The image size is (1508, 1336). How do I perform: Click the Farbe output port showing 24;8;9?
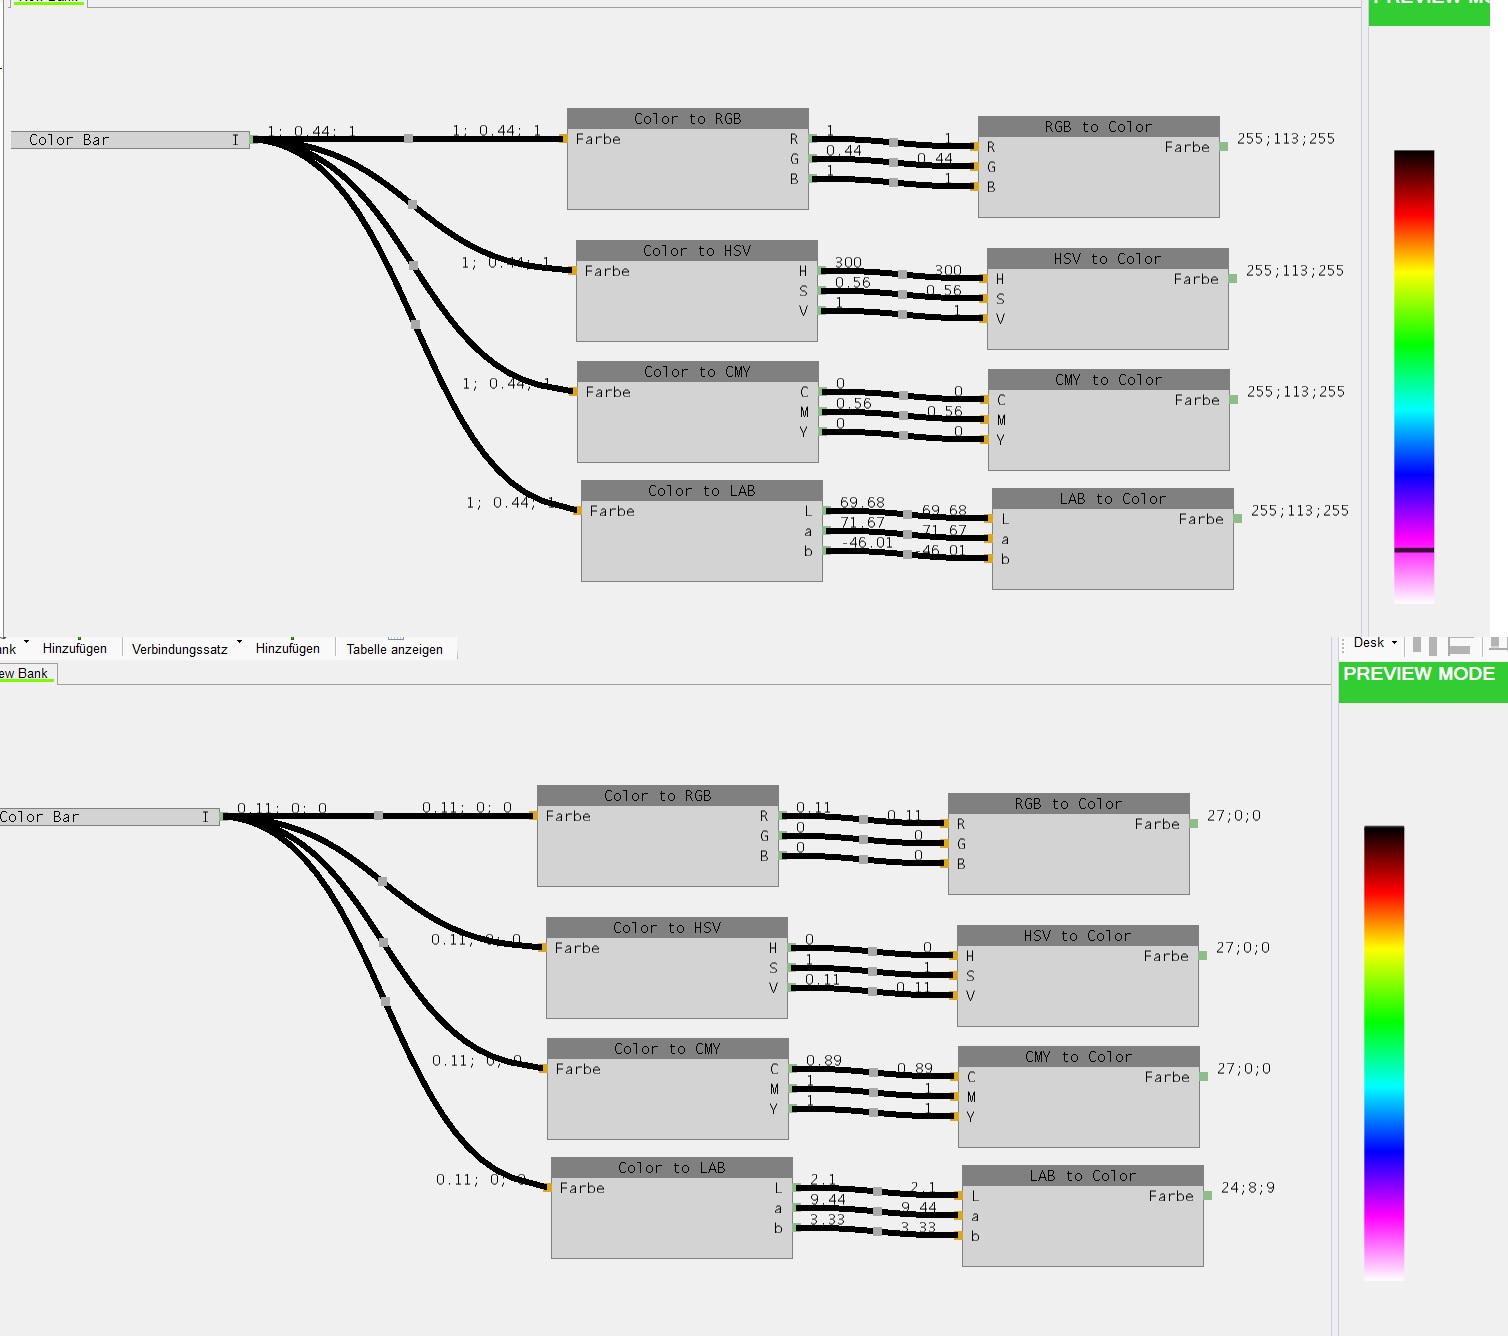click(1208, 1196)
